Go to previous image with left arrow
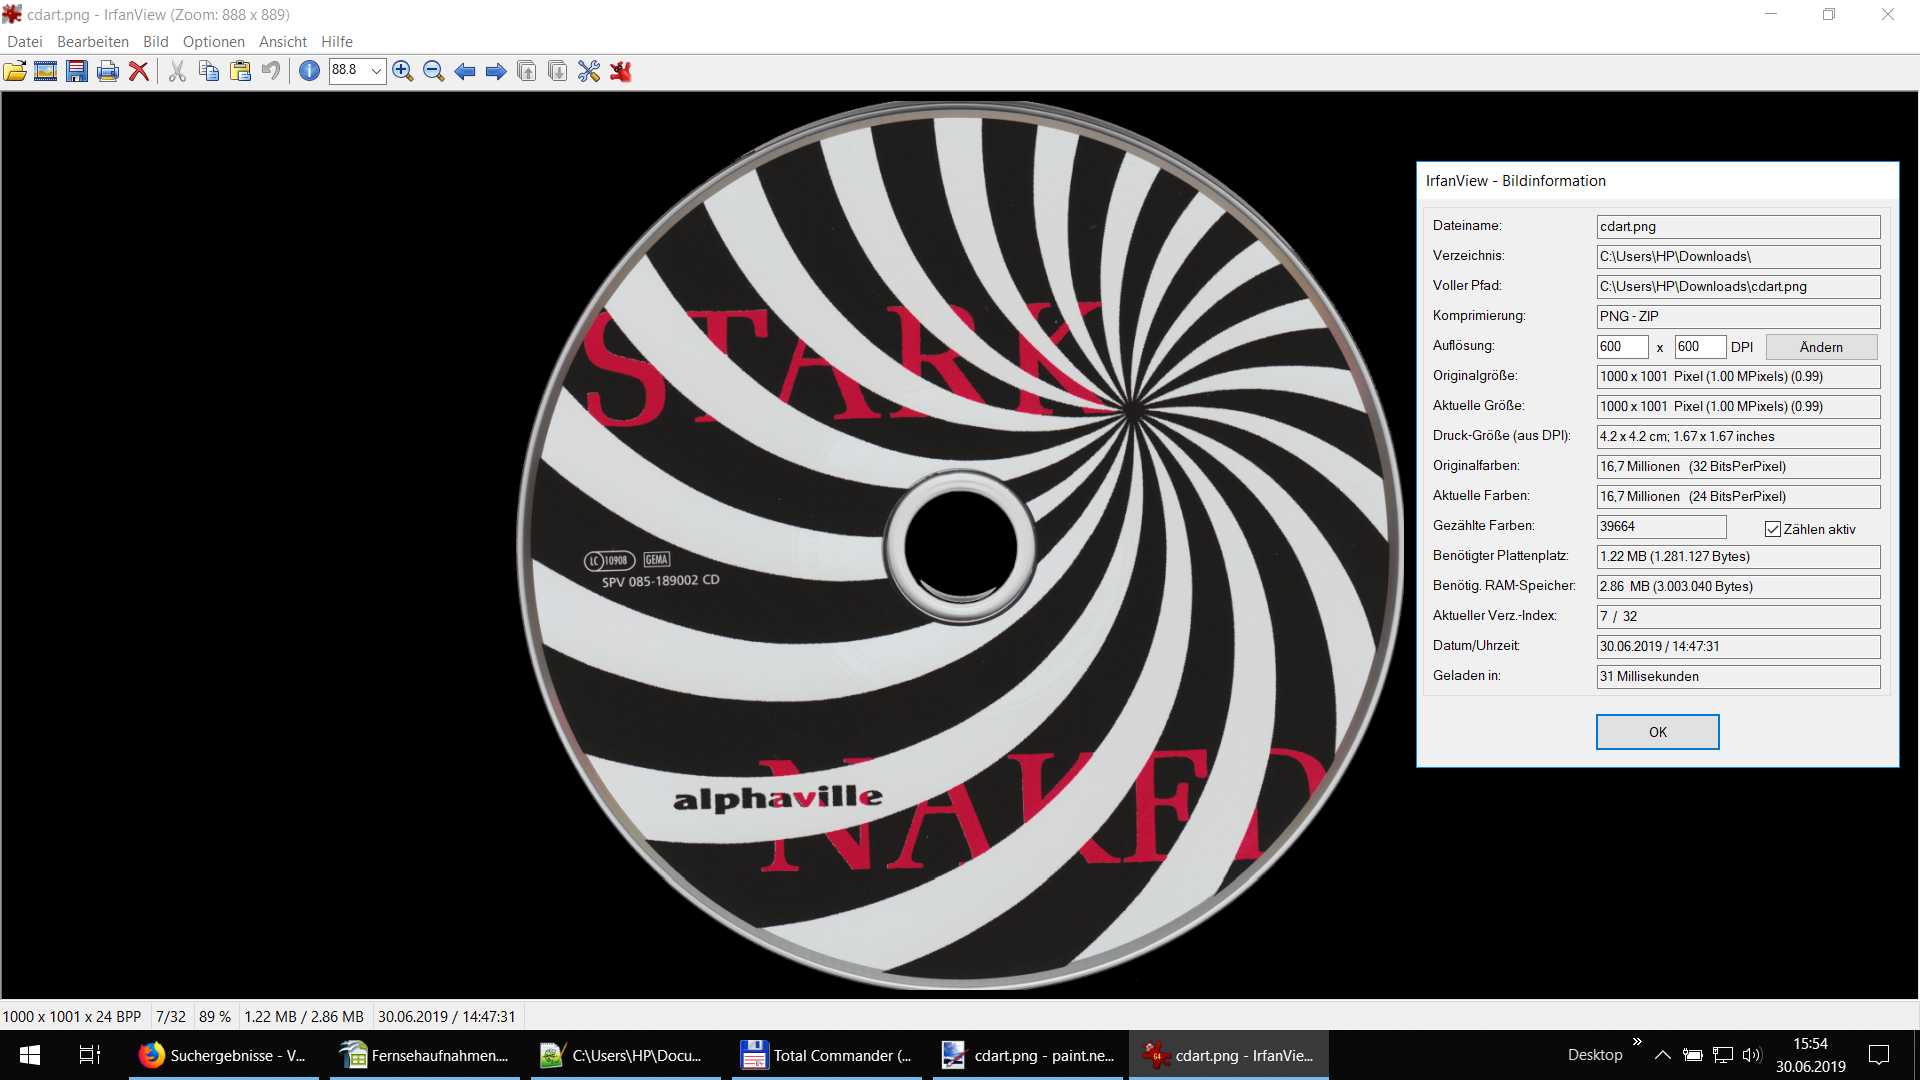 point(465,71)
